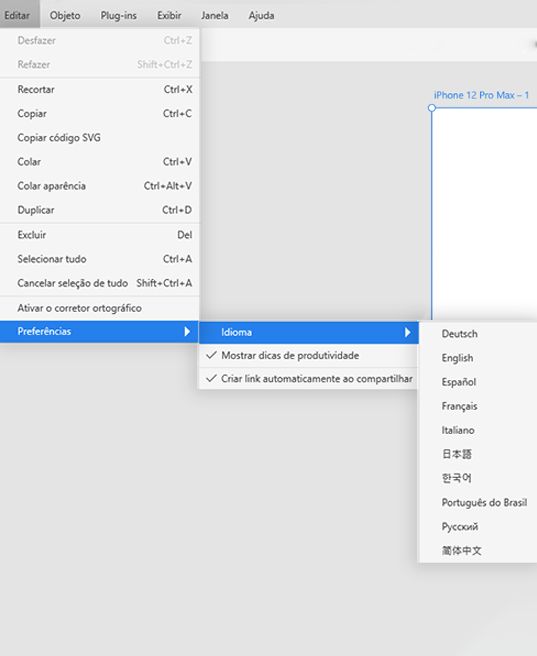
Task: Select Copiar código SVG
Action: (x=100, y=138)
